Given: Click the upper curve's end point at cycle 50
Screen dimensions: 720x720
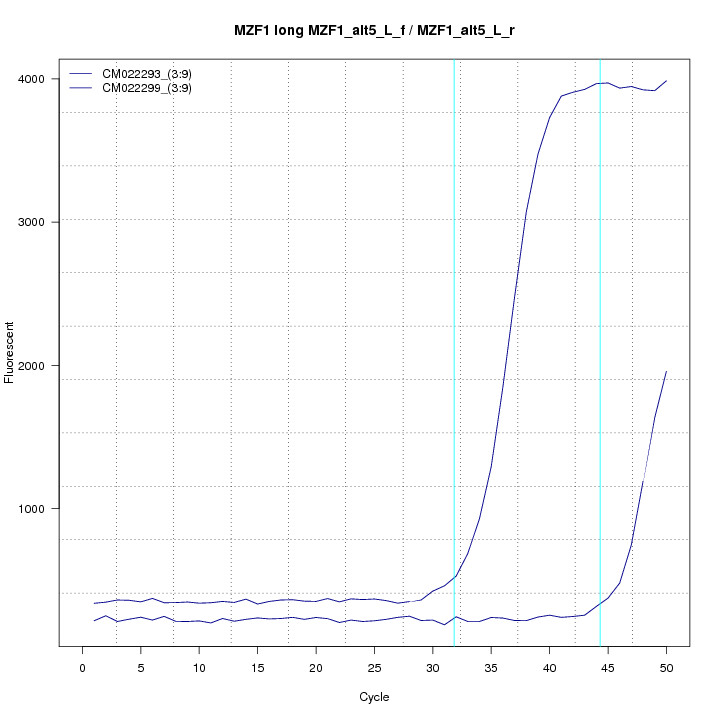Looking at the screenshot, I should pyautogui.click(x=666, y=81).
